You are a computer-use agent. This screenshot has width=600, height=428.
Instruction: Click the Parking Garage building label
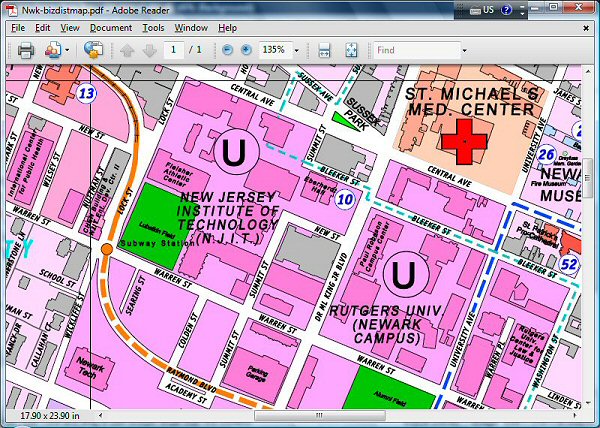(257, 373)
